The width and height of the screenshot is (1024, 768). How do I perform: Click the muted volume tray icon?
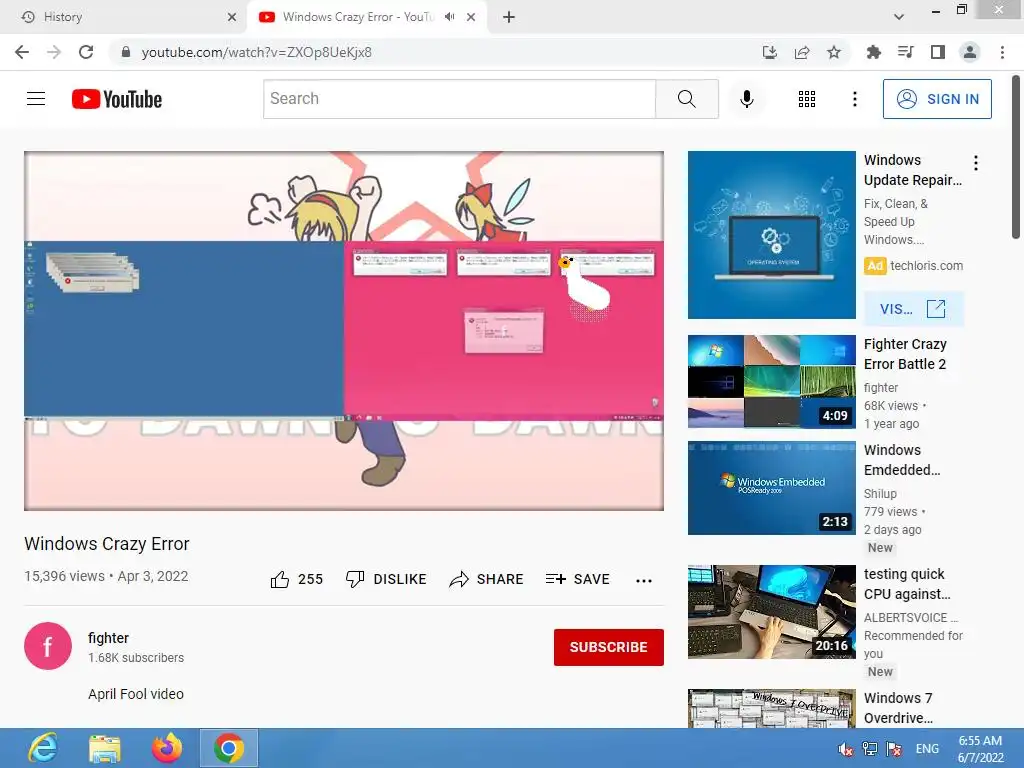846,749
